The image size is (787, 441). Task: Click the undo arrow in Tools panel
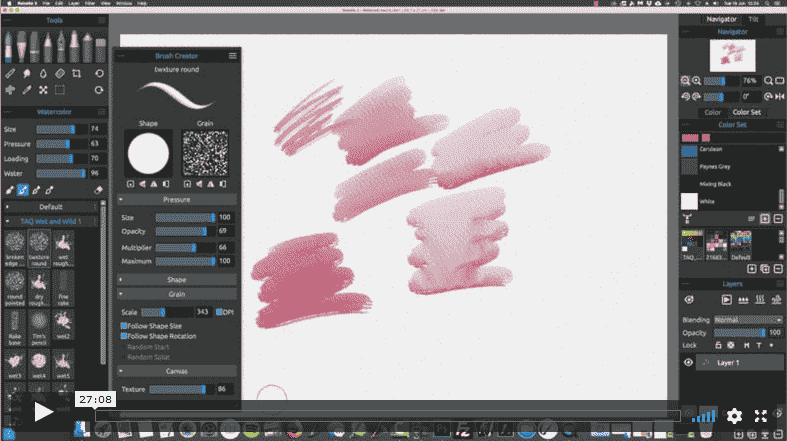coord(99,74)
